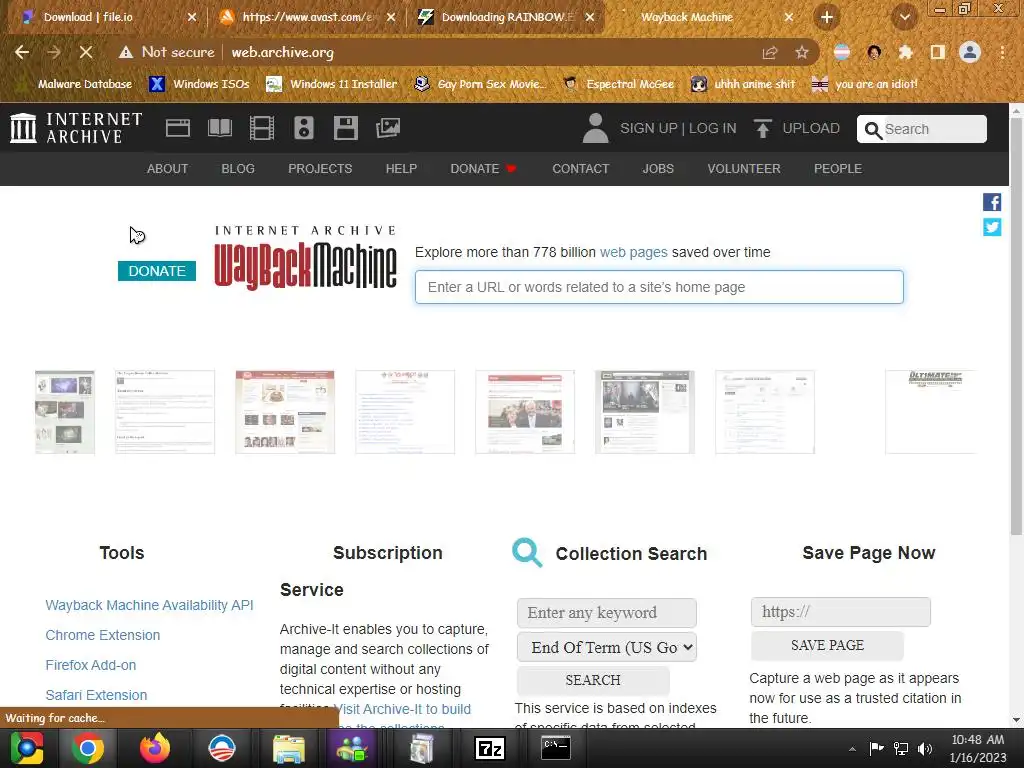The image size is (1024, 768).
Task: Open the Texts book icon
Action: click(220, 128)
